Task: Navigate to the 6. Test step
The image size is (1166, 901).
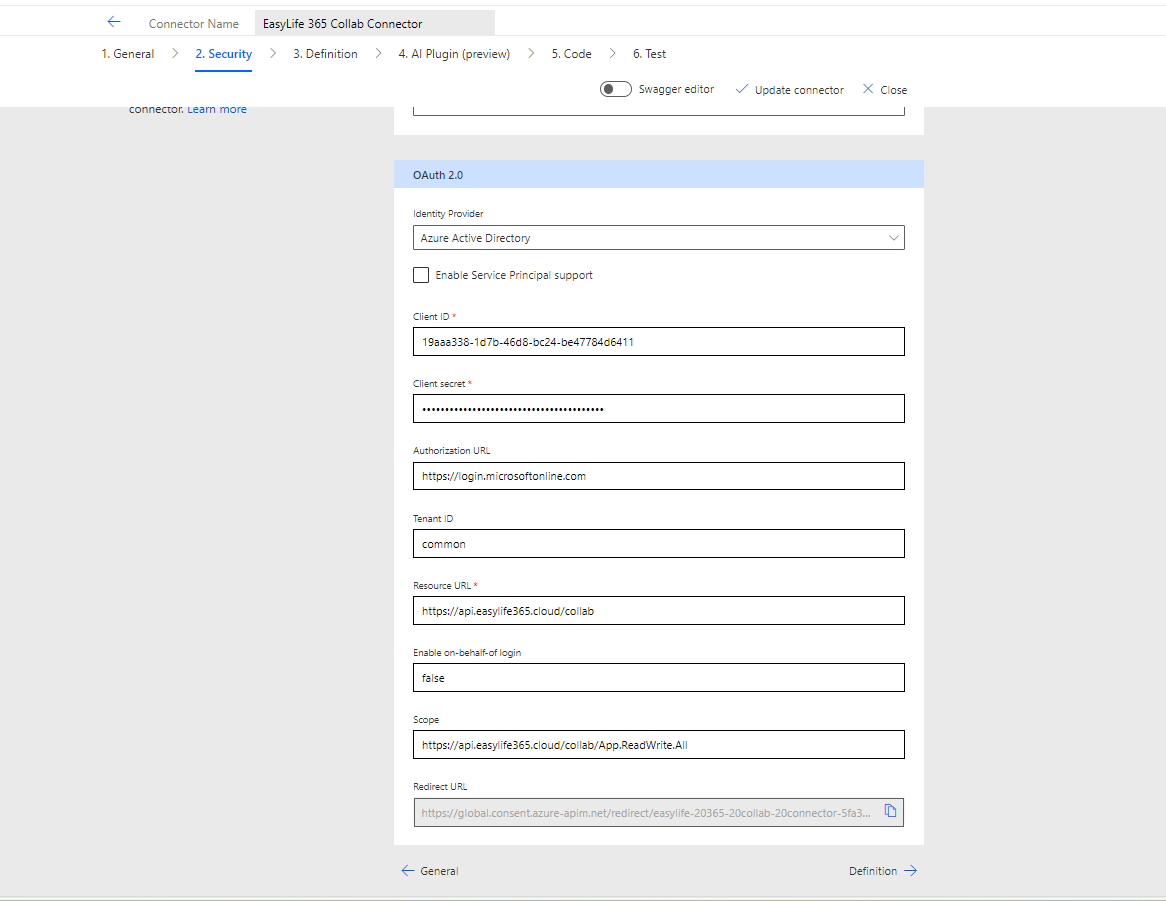Action: [x=649, y=54]
